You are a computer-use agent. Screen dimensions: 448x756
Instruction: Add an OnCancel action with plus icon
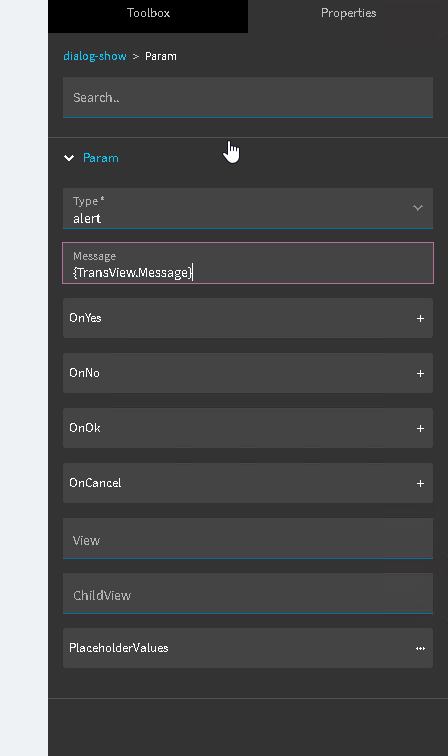(x=420, y=483)
